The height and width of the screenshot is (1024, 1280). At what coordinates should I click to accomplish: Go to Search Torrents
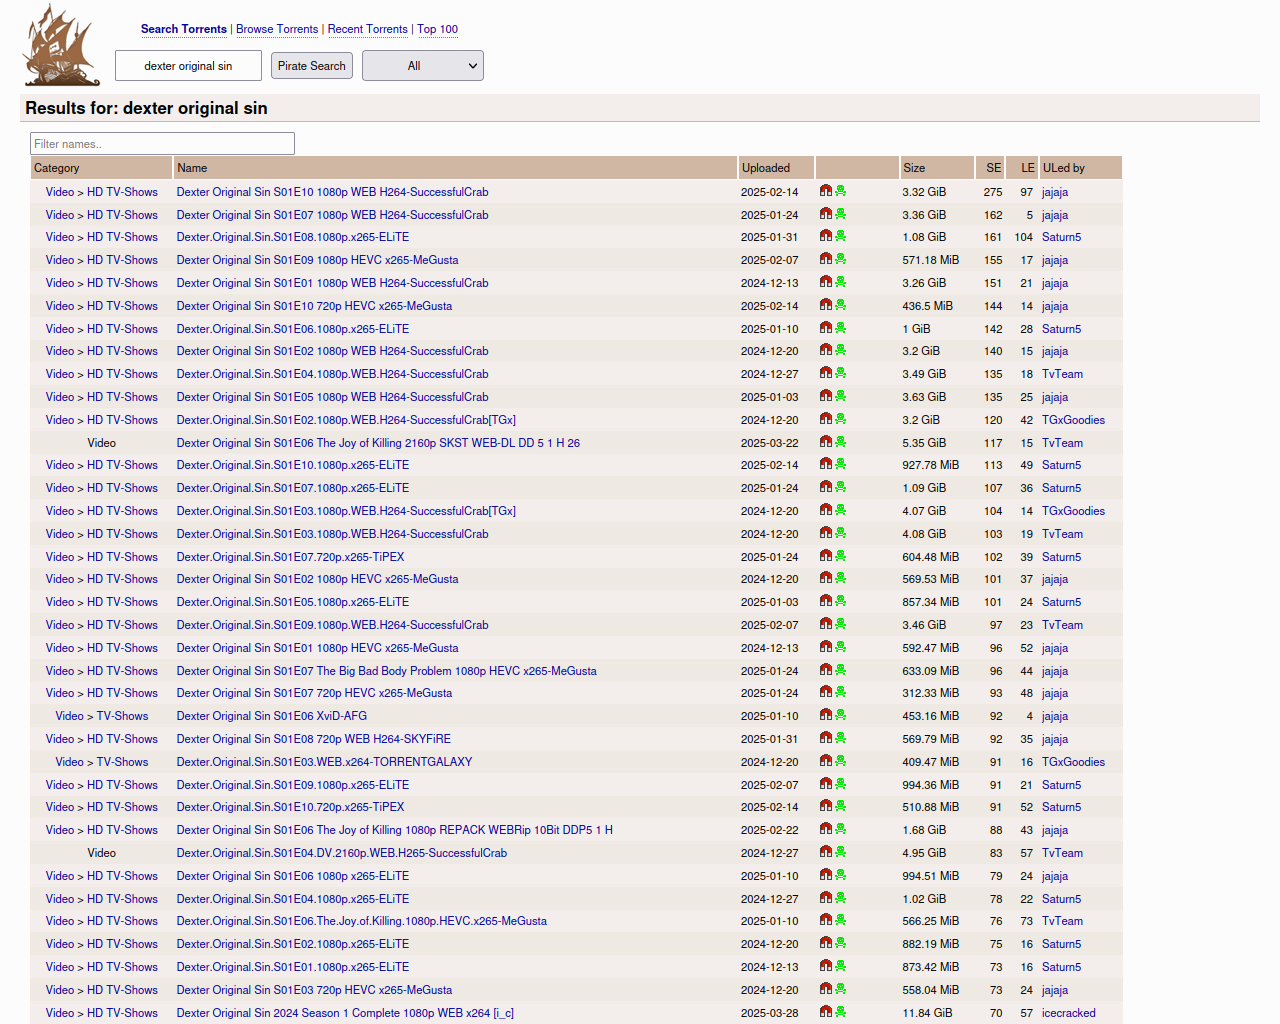[x=184, y=29]
